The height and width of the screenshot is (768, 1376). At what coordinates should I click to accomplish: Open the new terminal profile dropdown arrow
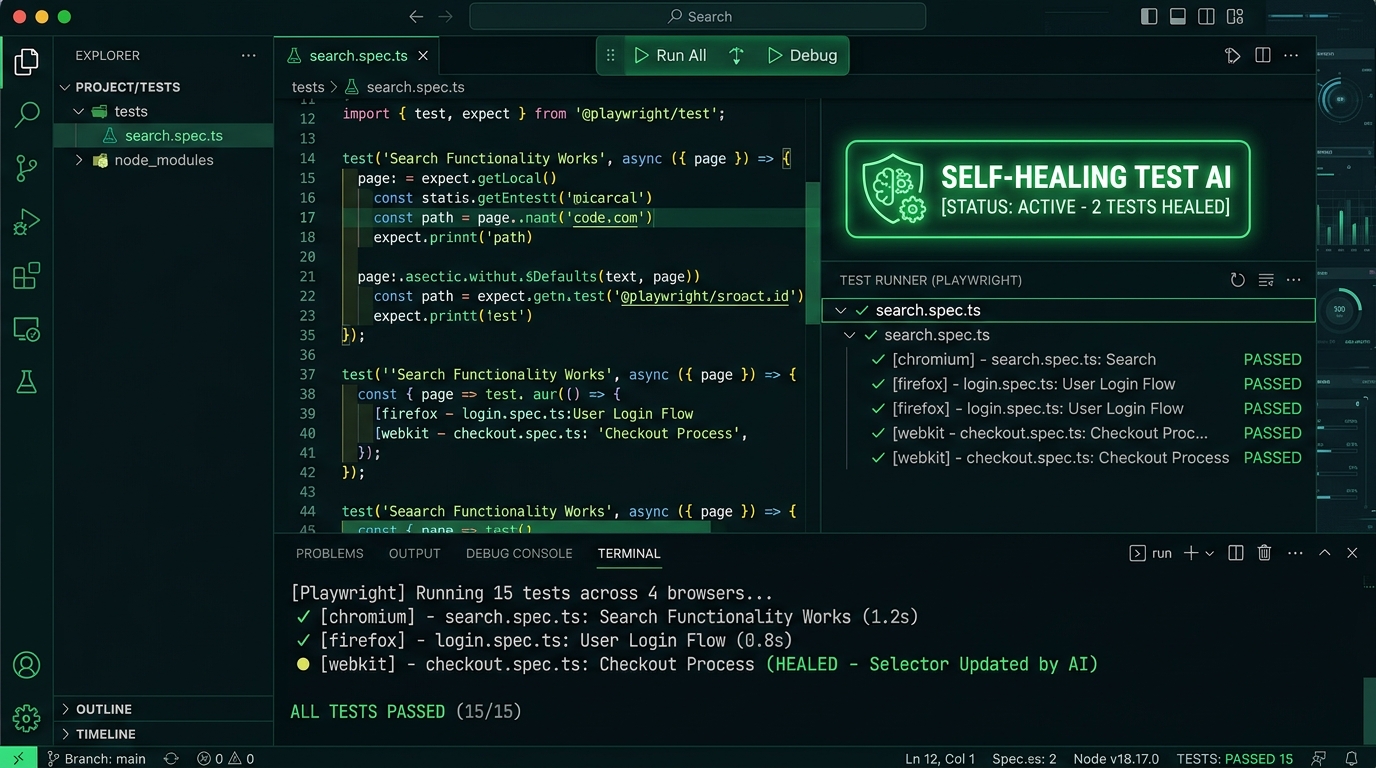(1210, 553)
